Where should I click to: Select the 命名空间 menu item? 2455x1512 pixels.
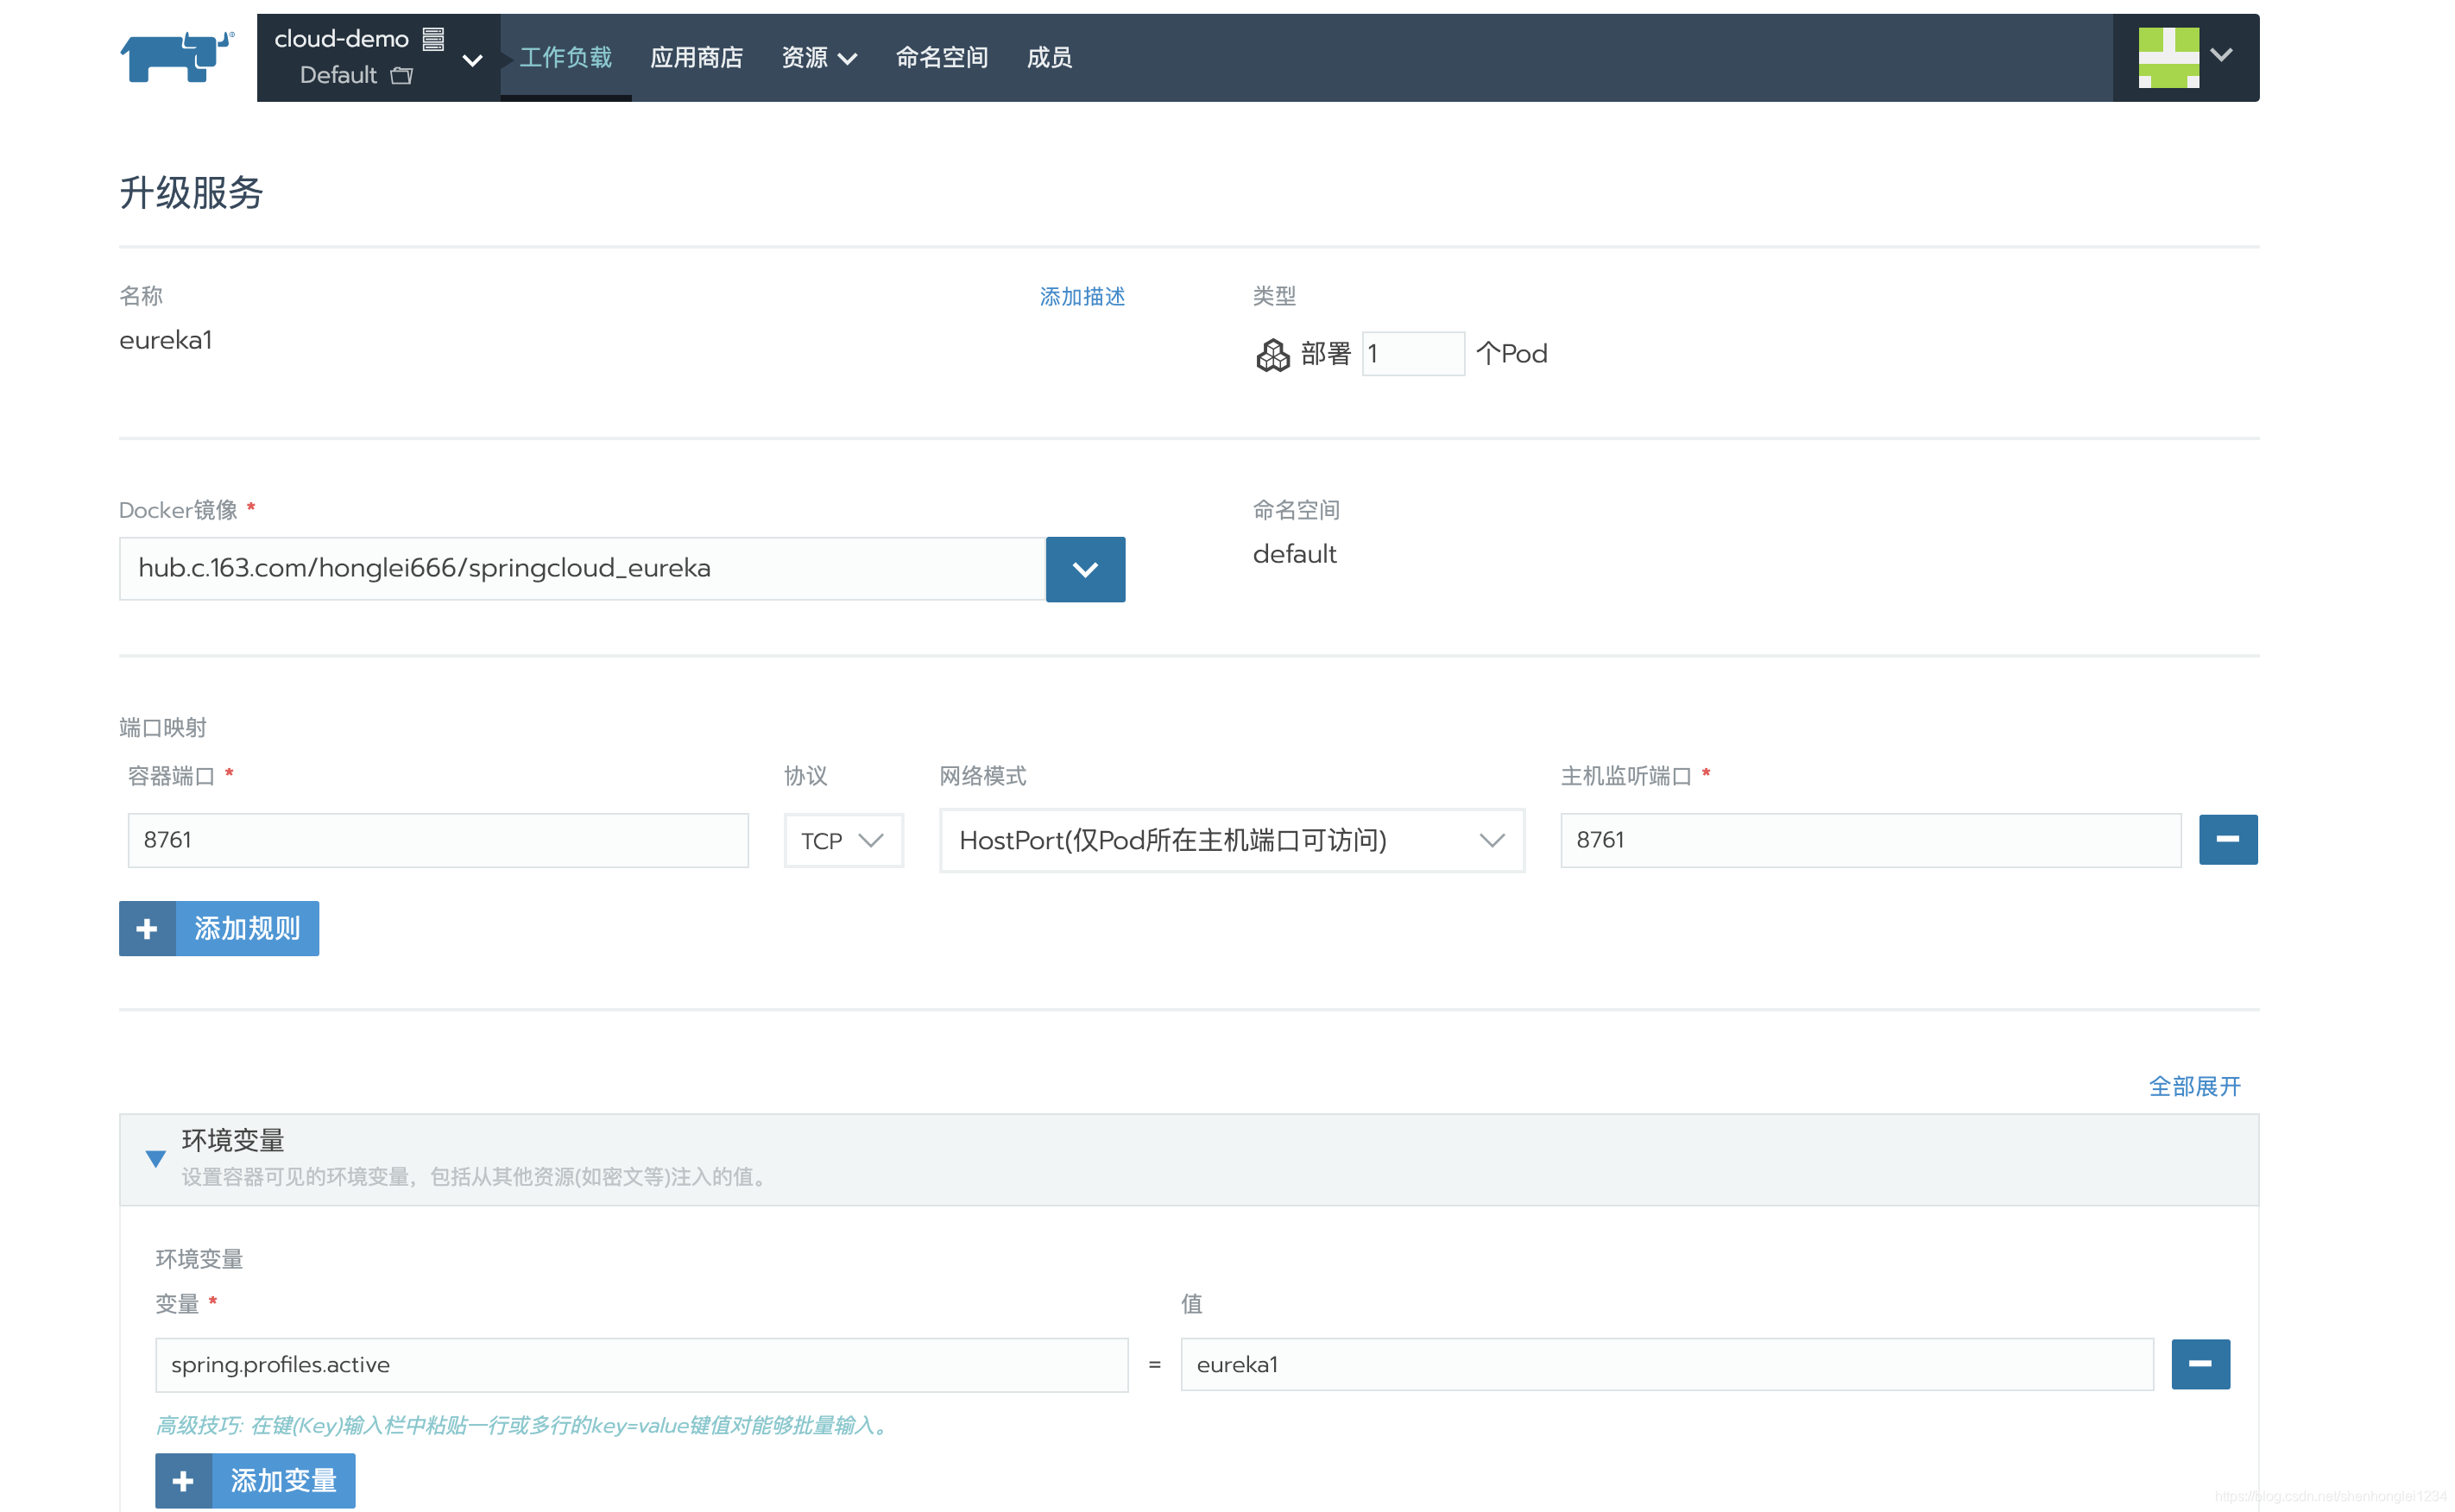[940, 56]
